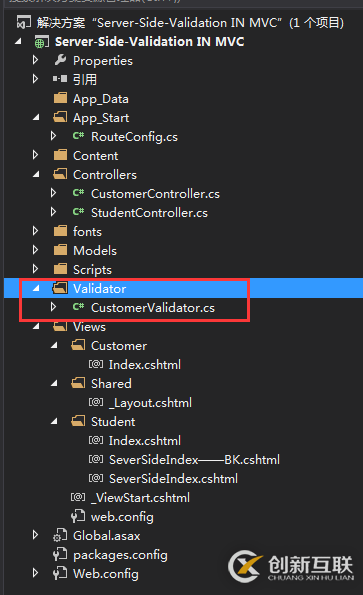Screen dimensions: 363x595
Task: Click the App_Start open folder icon
Action: pos(60,117)
